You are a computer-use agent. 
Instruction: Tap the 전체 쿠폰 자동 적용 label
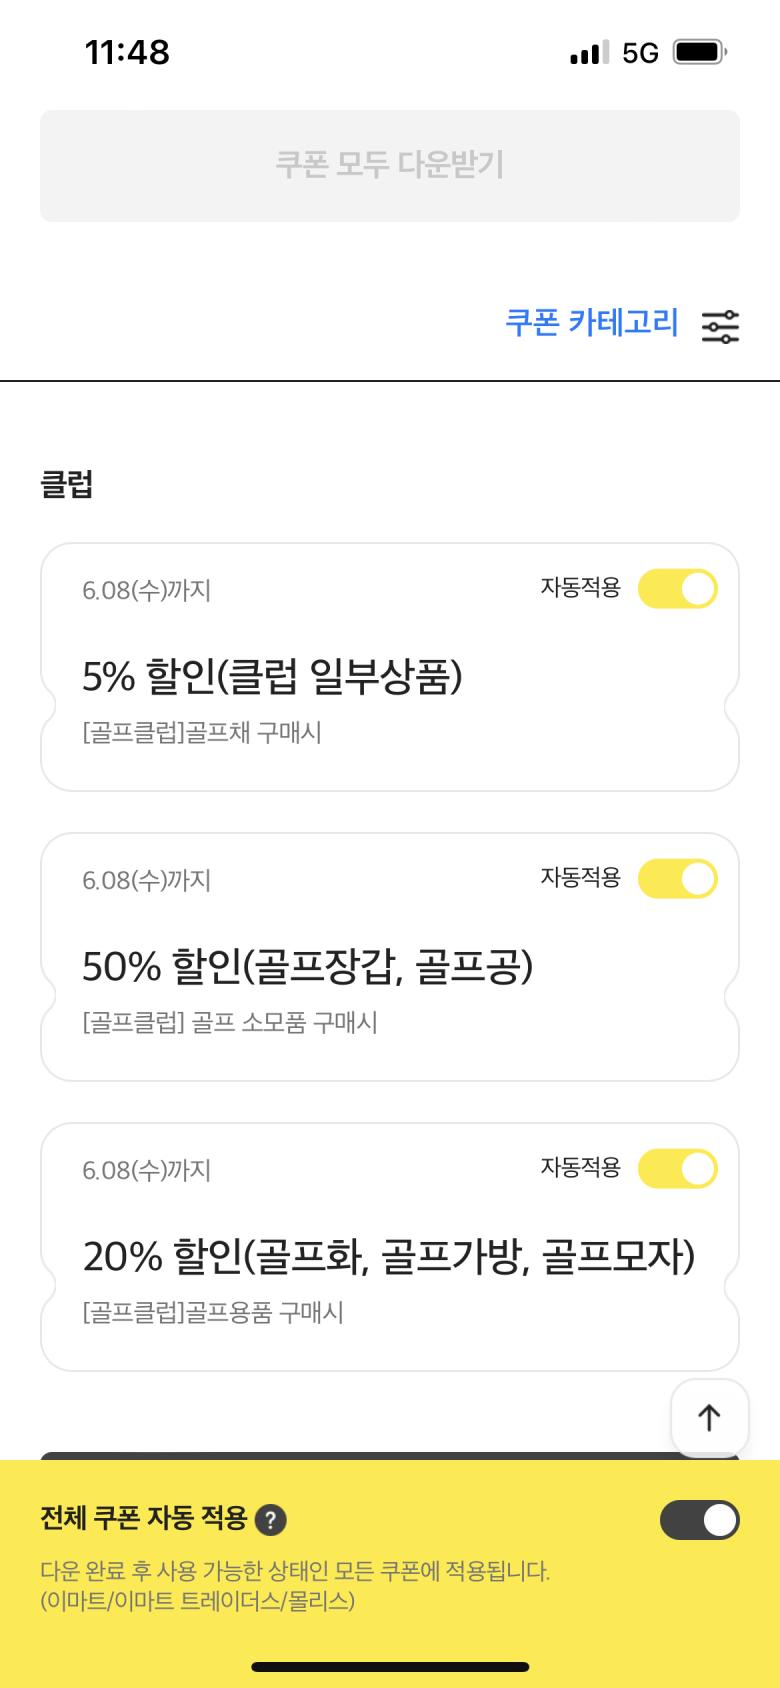(143, 1518)
